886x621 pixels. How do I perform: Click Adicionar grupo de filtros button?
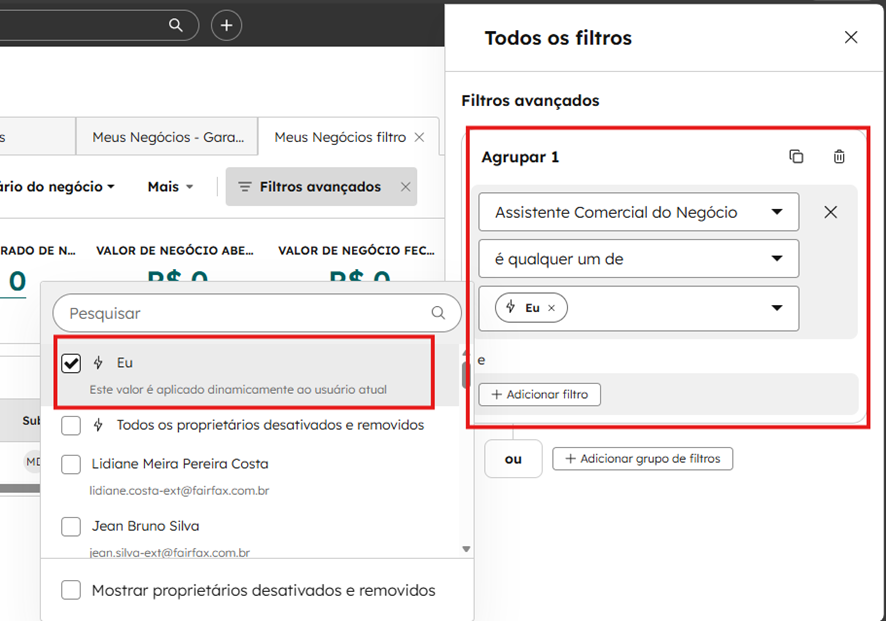[x=643, y=459]
